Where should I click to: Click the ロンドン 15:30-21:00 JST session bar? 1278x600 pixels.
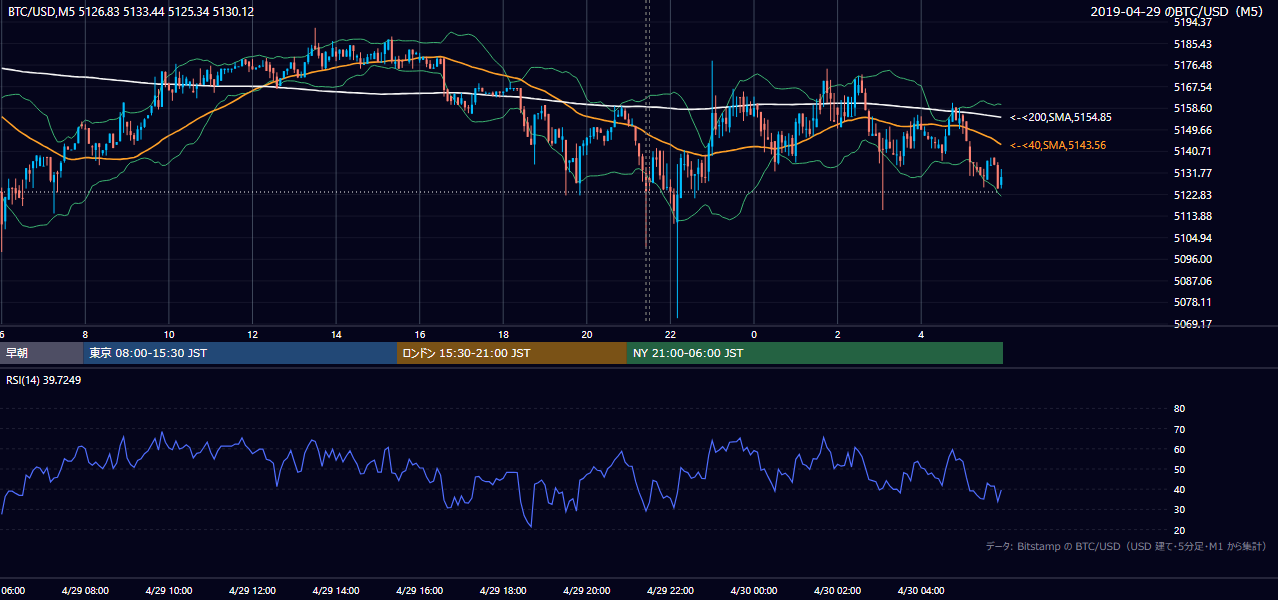tap(512, 353)
